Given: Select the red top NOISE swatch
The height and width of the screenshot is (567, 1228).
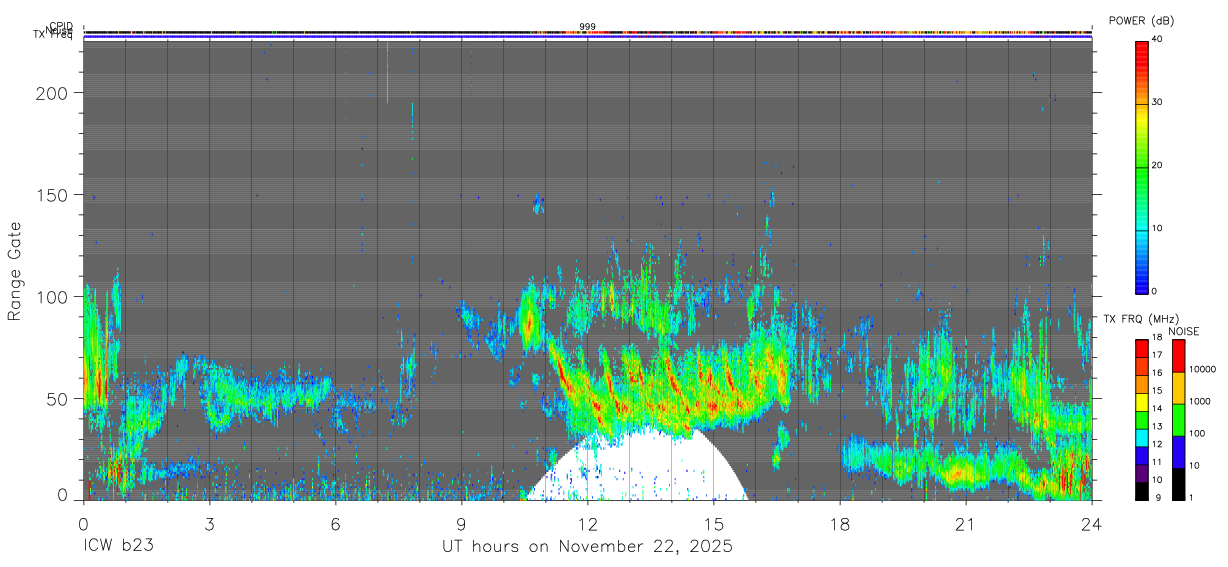Looking at the screenshot, I should pos(1178,356).
